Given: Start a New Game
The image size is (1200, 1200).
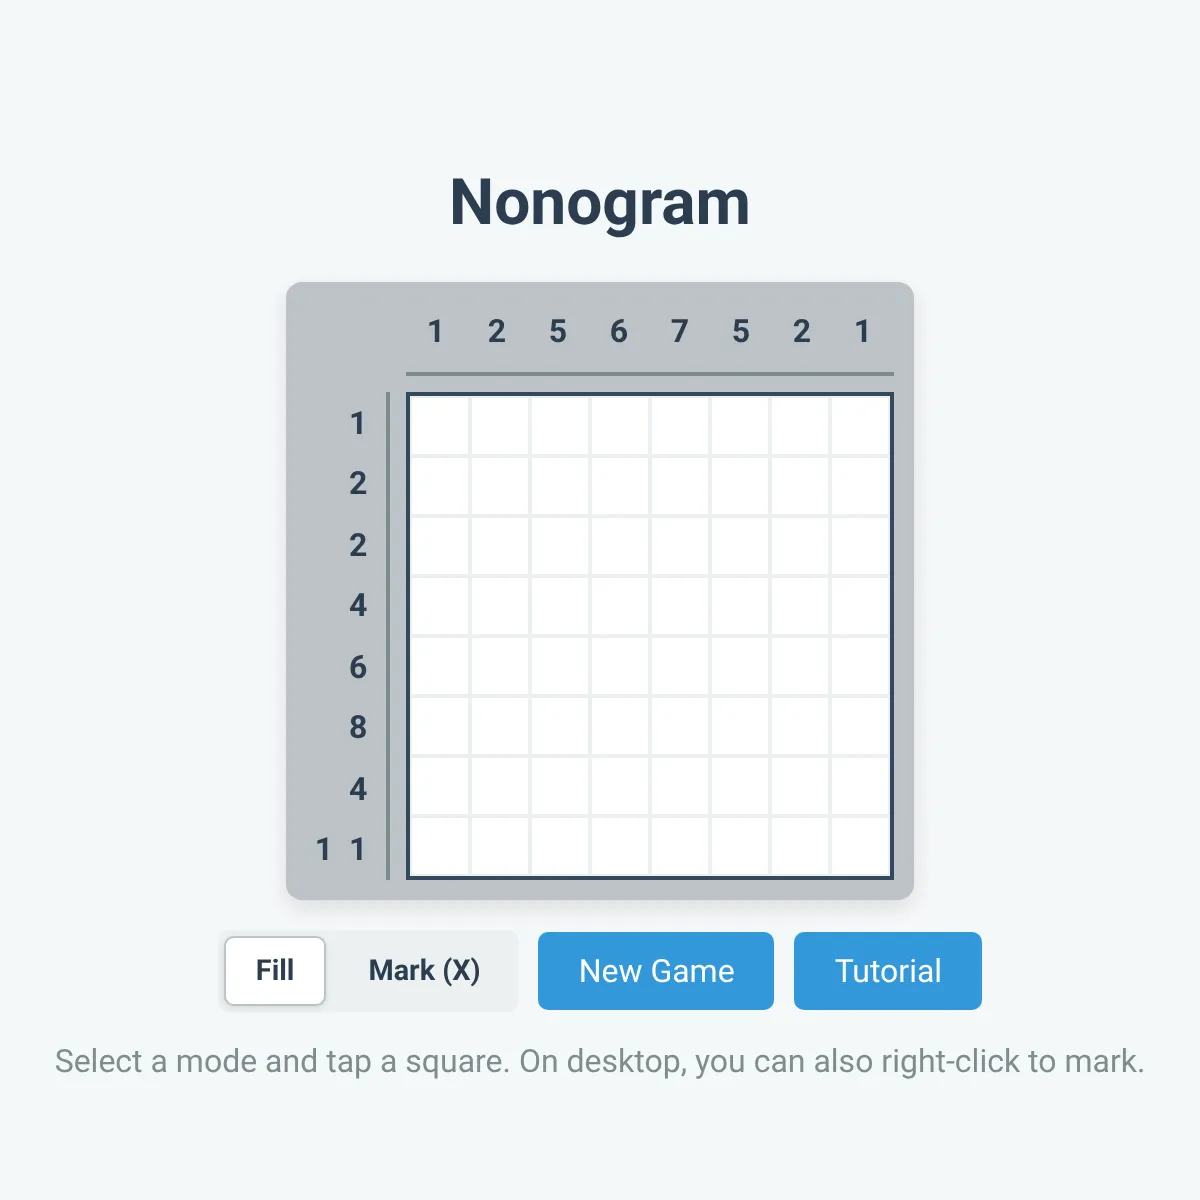Looking at the screenshot, I should click(655, 970).
